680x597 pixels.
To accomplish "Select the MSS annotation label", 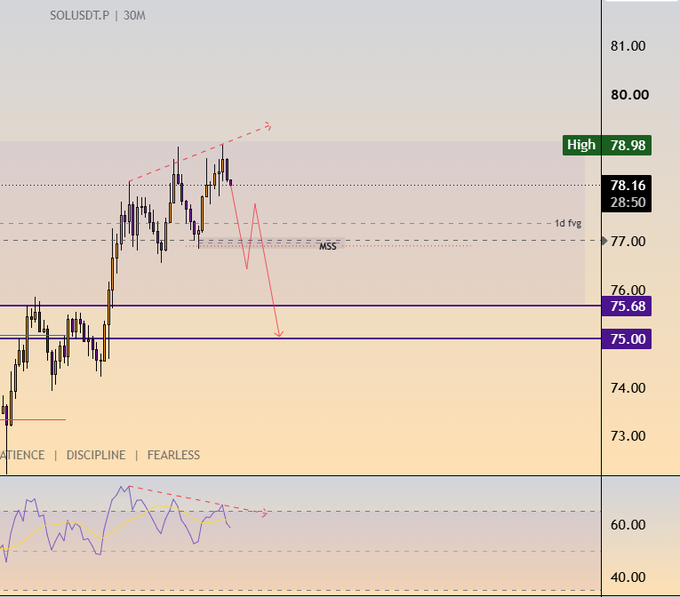I will [x=328, y=247].
